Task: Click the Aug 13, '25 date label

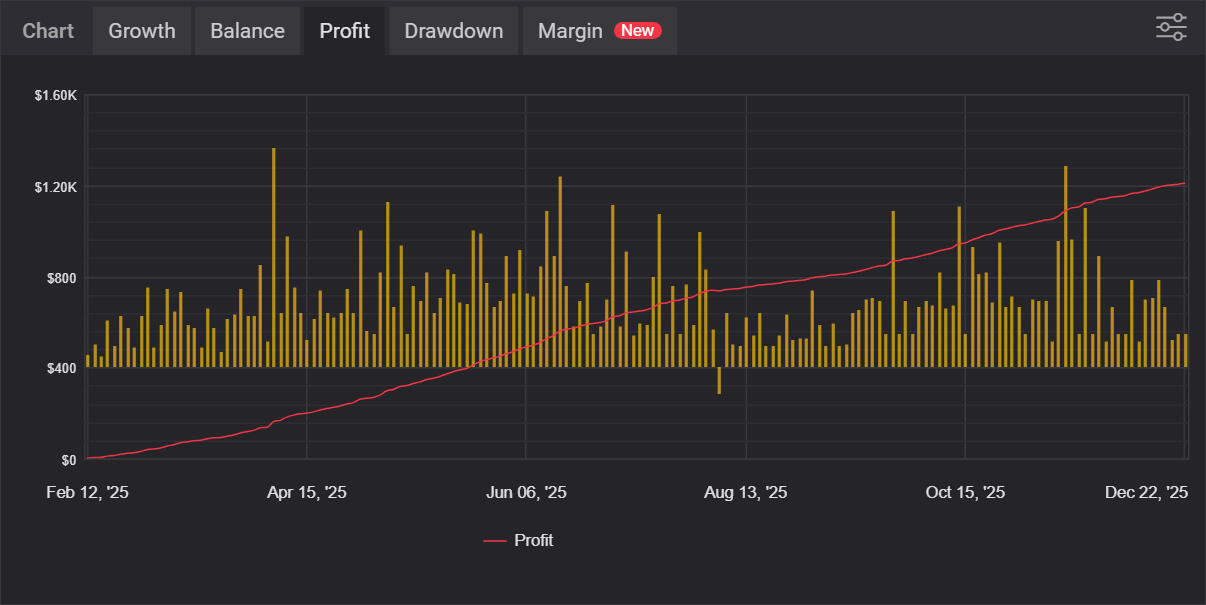Action: (x=746, y=493)
